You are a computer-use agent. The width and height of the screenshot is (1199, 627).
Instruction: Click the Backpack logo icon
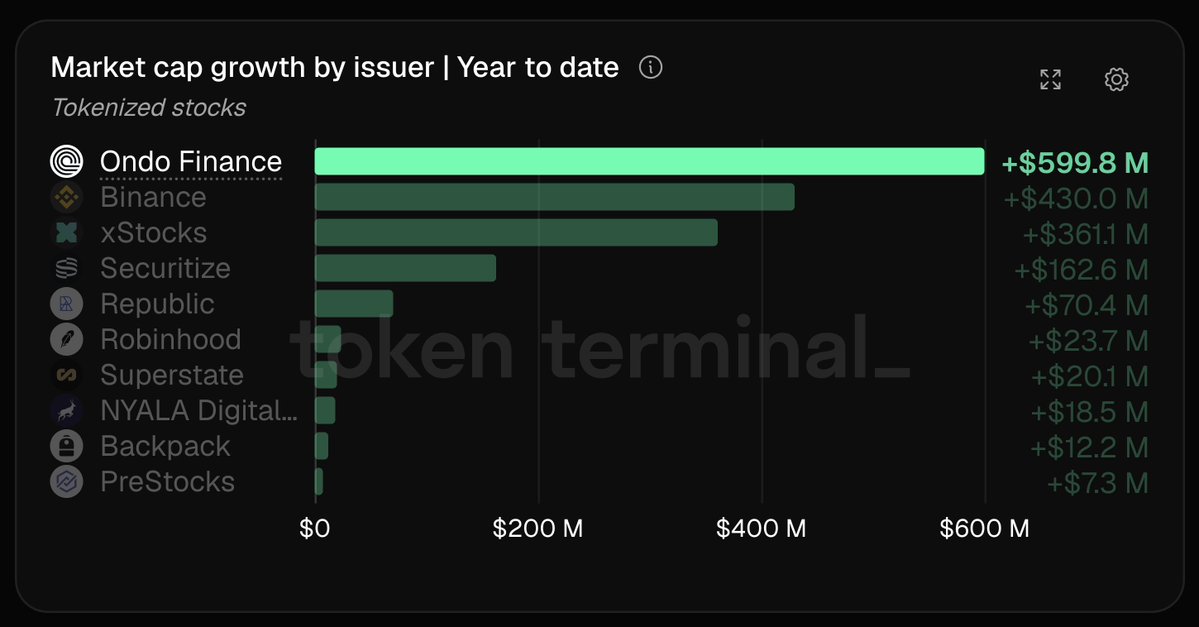tap(67, 446)
